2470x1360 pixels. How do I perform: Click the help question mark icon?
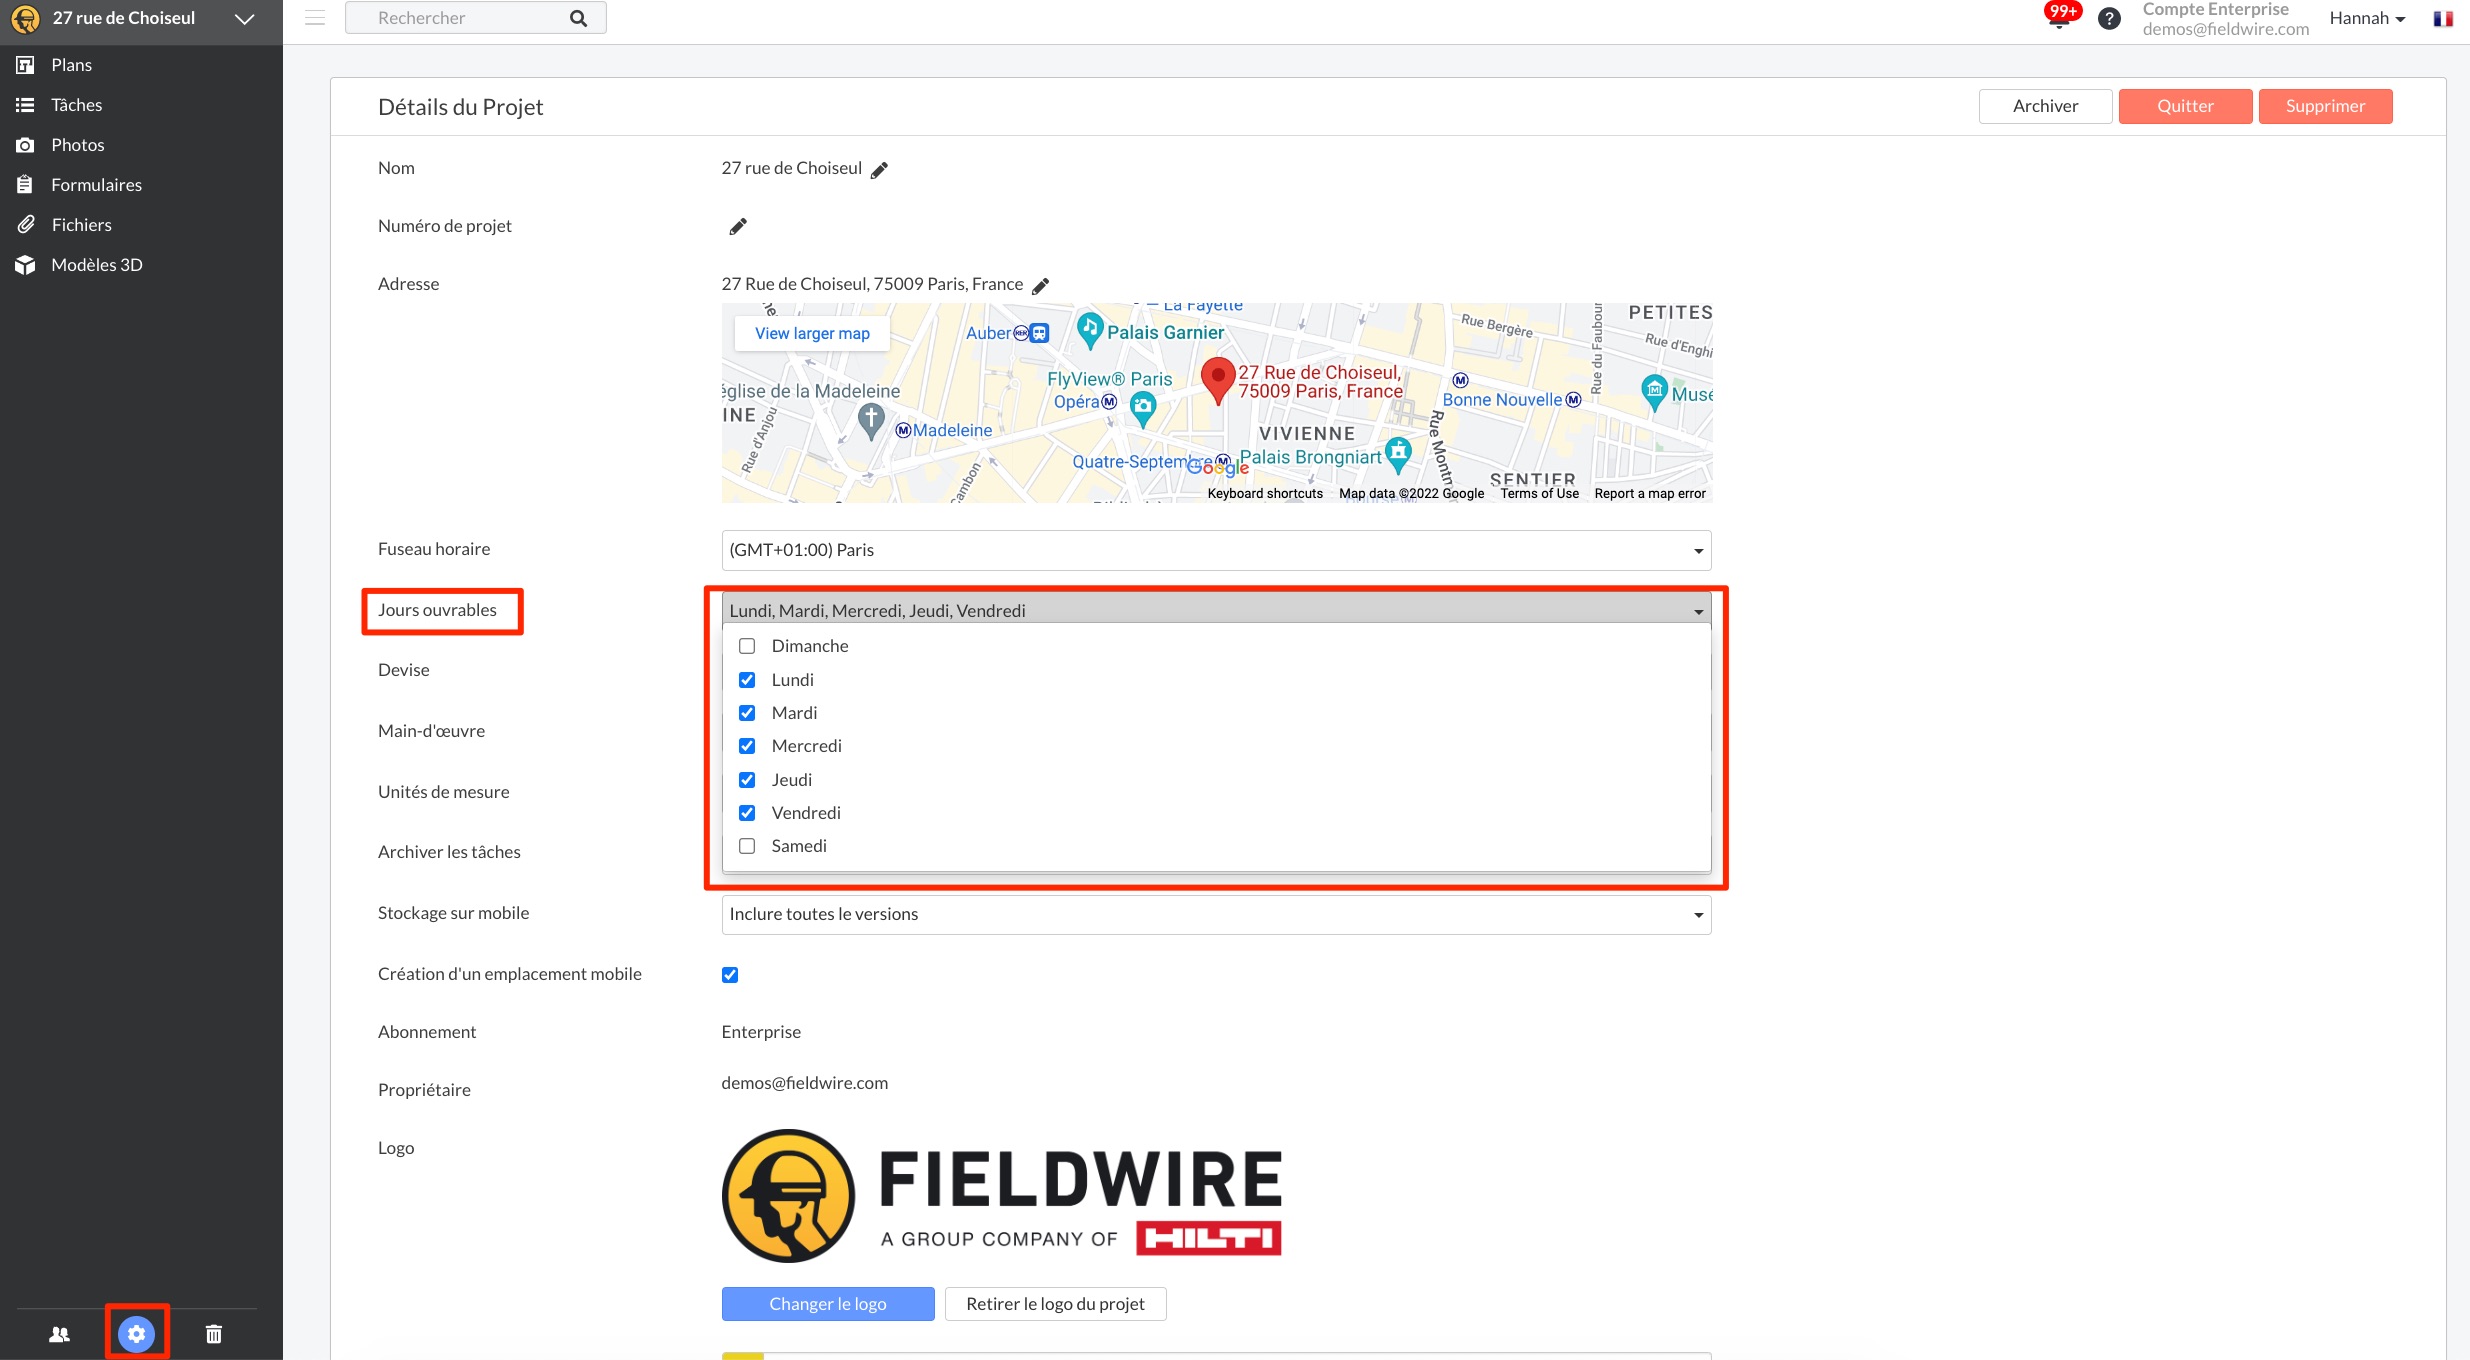click(x=2109, y=18)
